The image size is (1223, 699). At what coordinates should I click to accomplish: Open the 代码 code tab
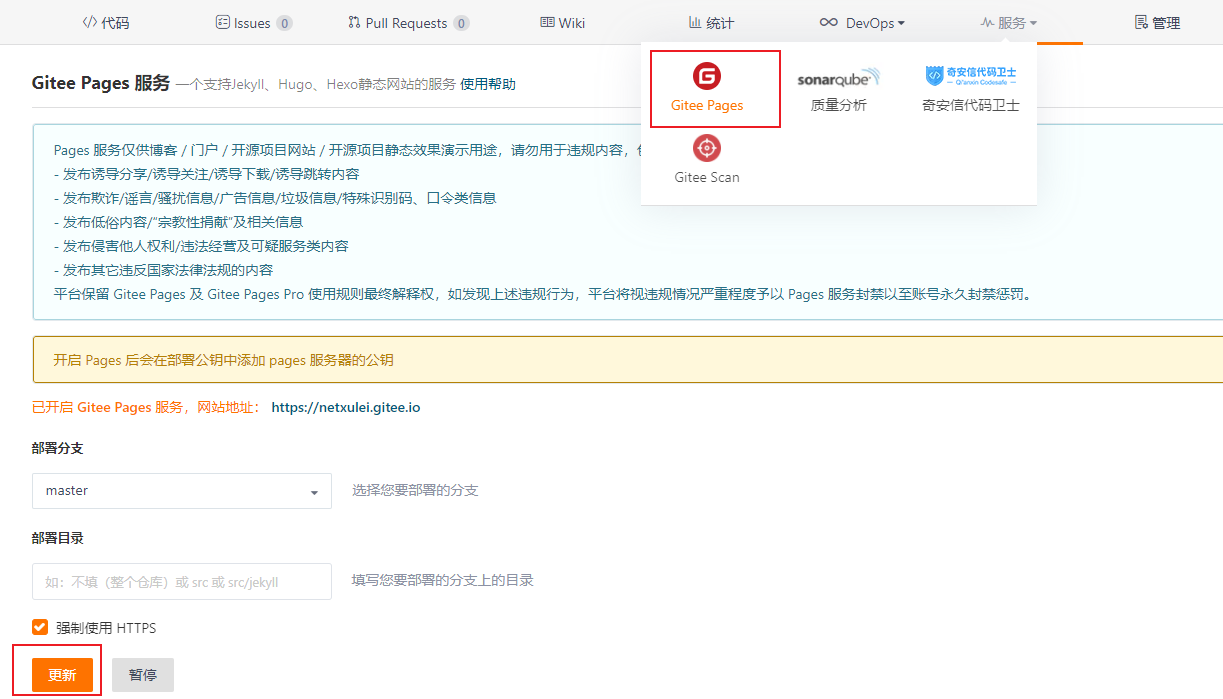(x=105, y=23)
